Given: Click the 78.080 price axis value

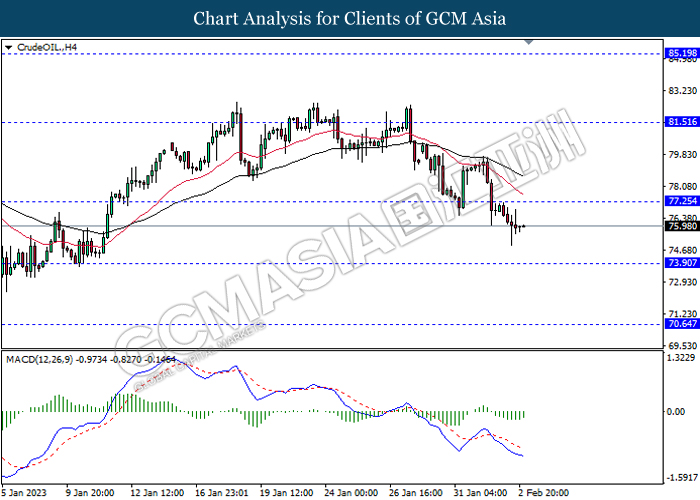Looking at the screenshot, I should [x=682, y=186].
